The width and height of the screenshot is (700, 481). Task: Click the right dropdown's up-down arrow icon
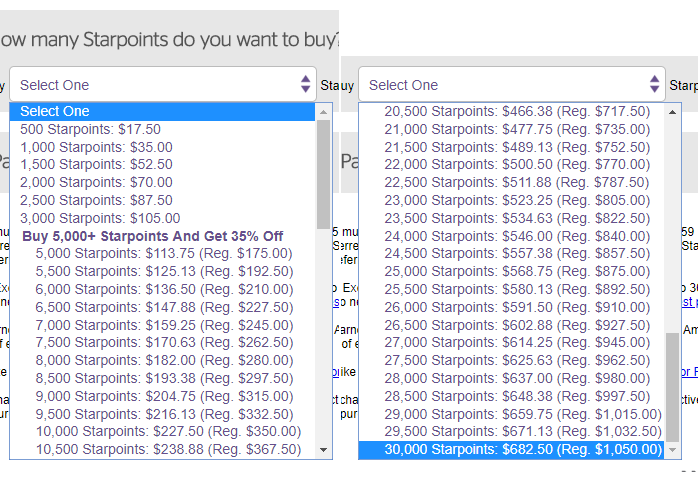pos(654,84)
